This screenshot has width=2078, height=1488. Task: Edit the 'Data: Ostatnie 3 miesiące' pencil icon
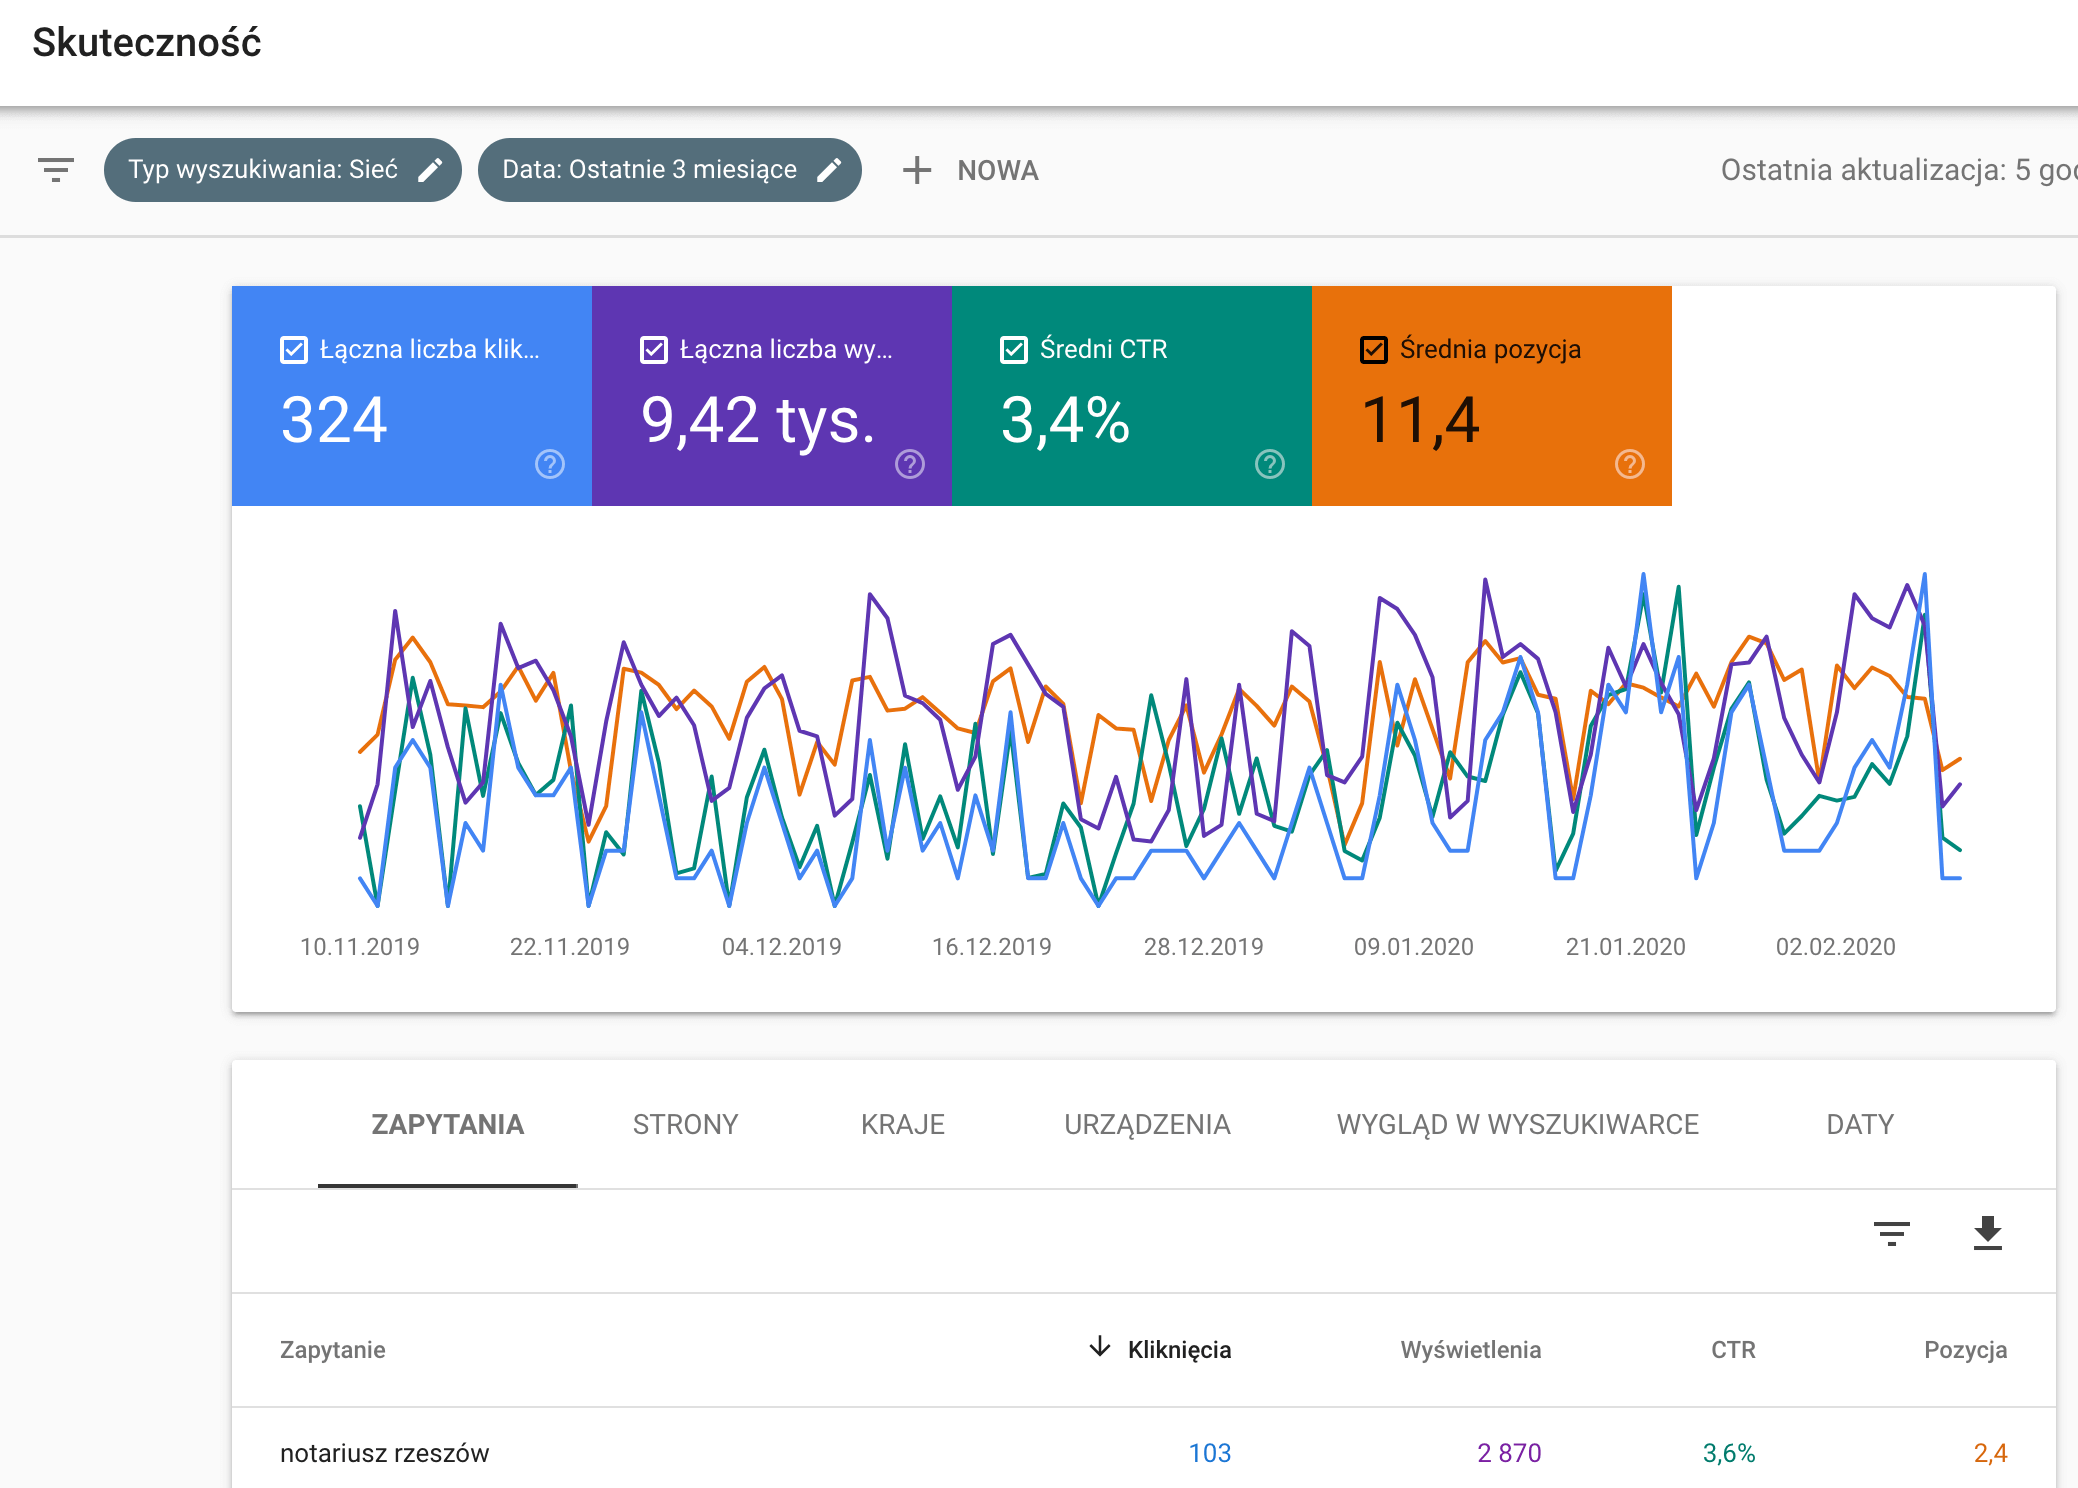[x=829, y=170]
